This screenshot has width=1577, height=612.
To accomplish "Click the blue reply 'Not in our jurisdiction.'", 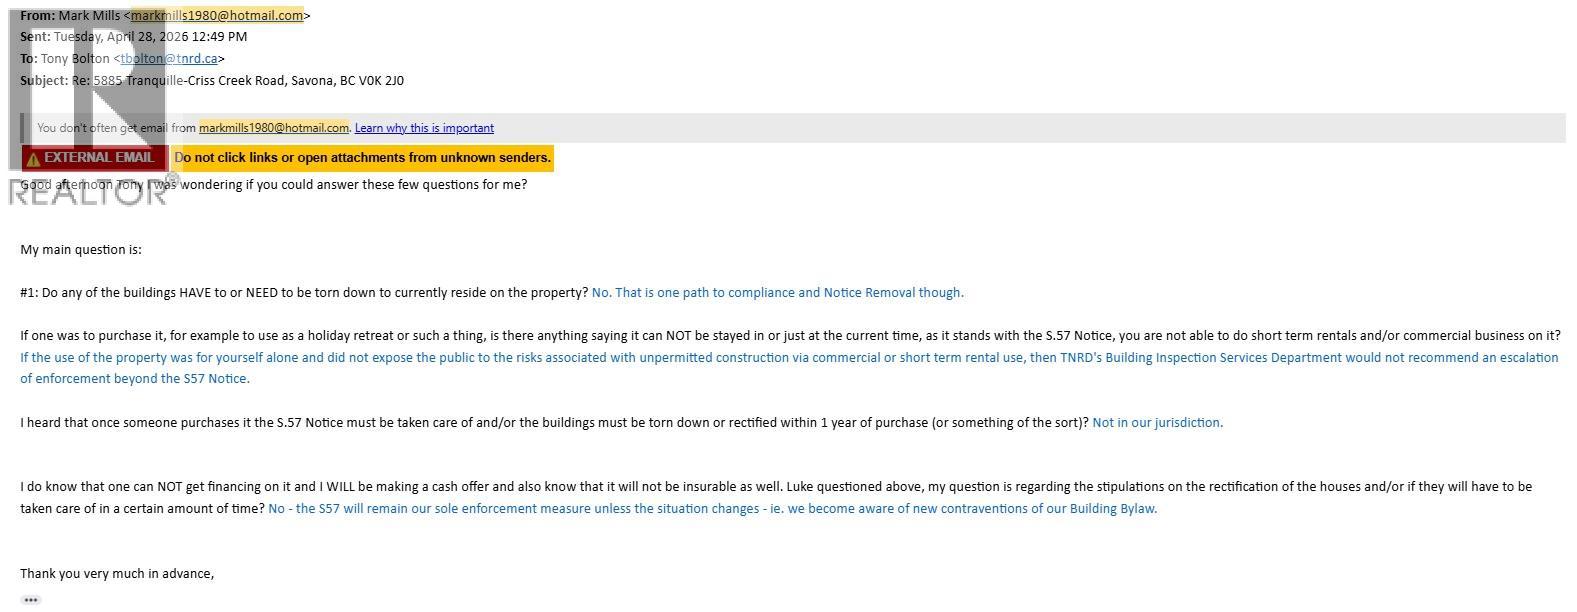I will 1158,423.
